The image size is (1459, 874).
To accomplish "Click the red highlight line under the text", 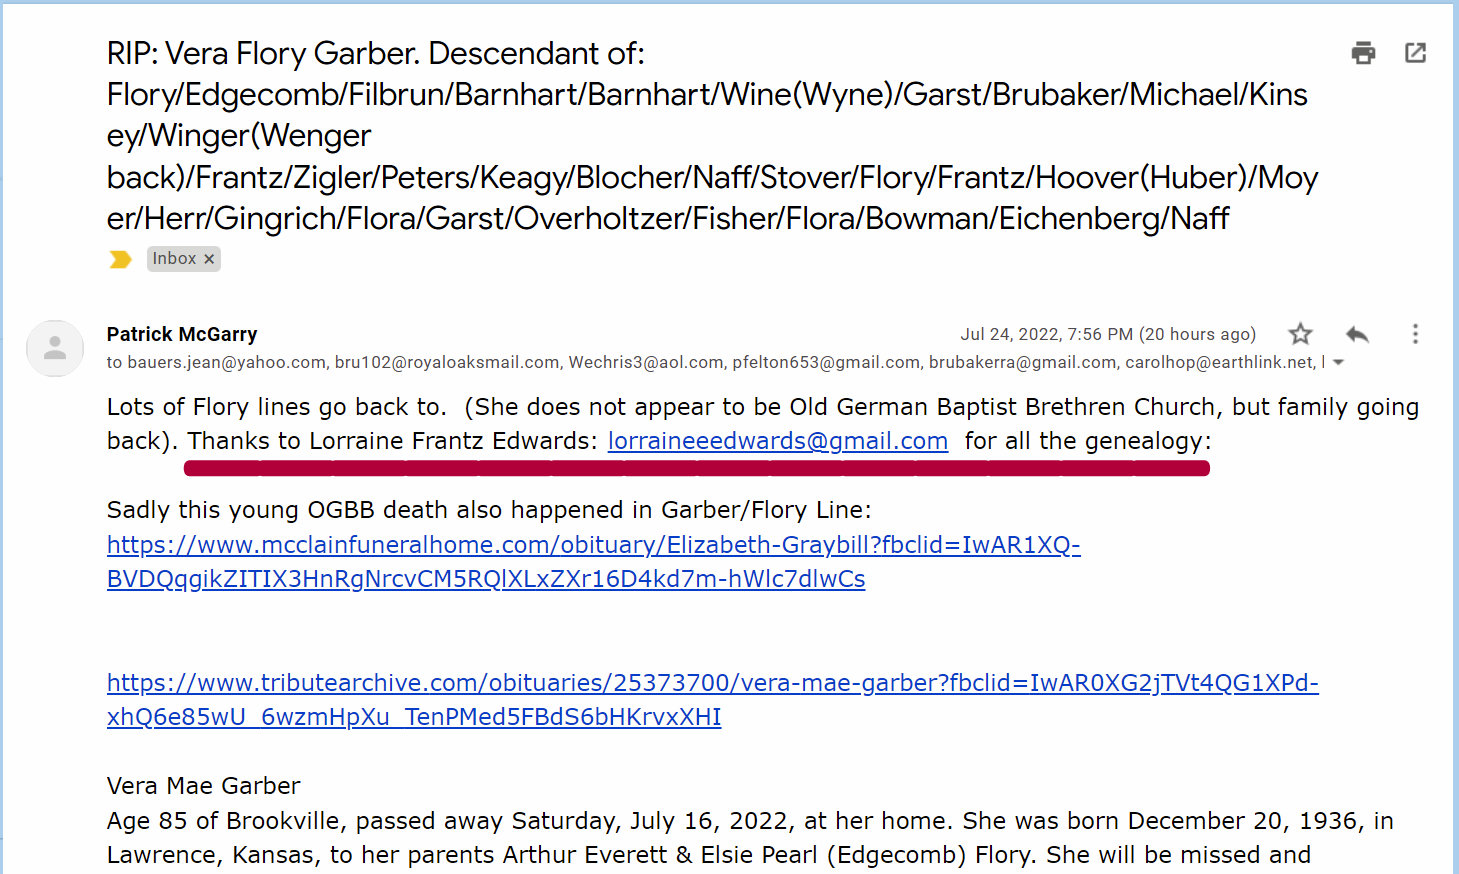I will [696, 468].
